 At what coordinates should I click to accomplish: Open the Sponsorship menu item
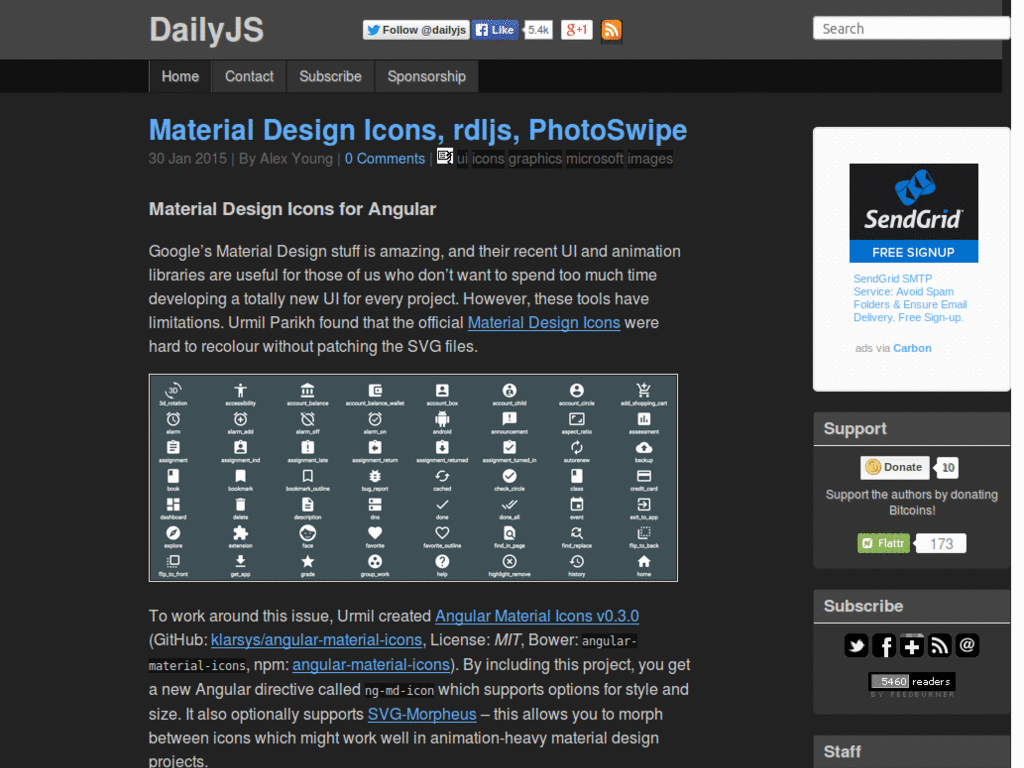click(x=426, y=76)
